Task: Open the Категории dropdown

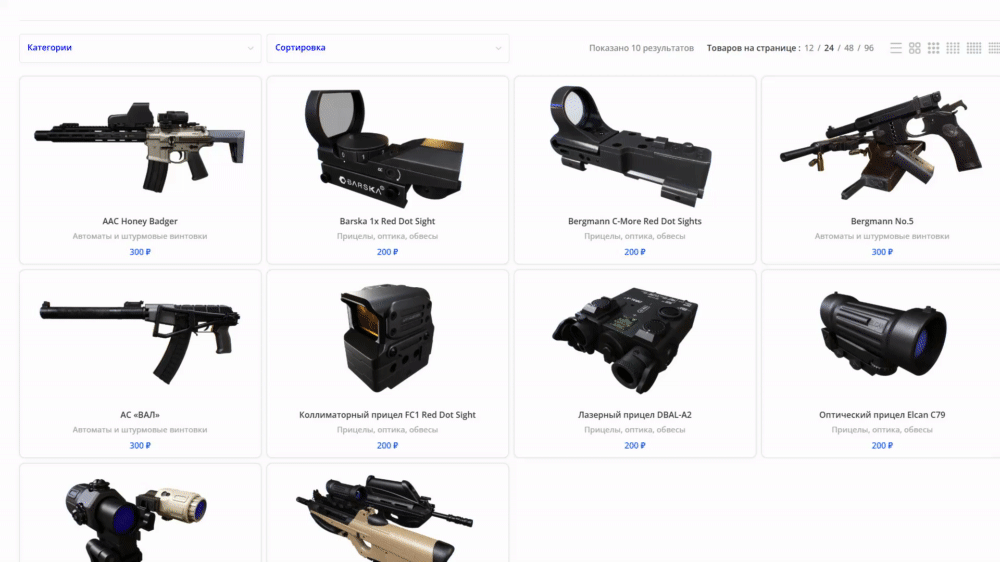Action: click(x=140, y=48)
